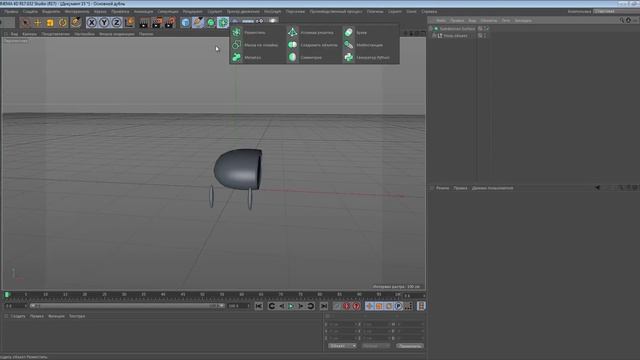Open red keyframe selection question-mark button
This screenshot has width=640, height=360.
pos(356,306)
